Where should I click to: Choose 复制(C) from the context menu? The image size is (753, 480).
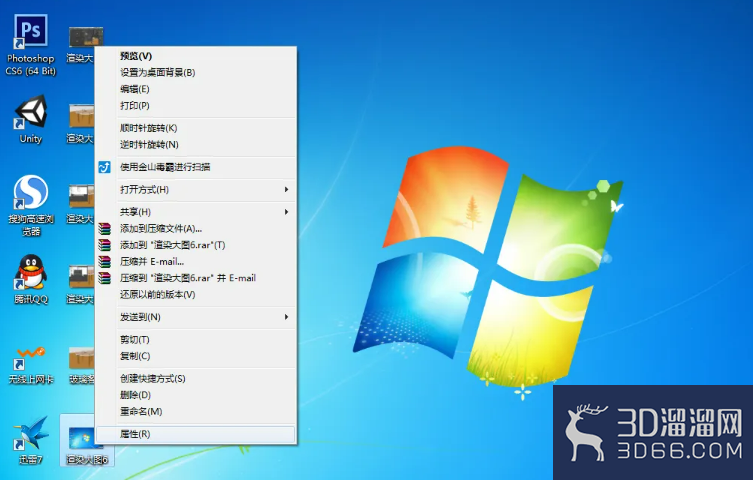tap(196, 356)
